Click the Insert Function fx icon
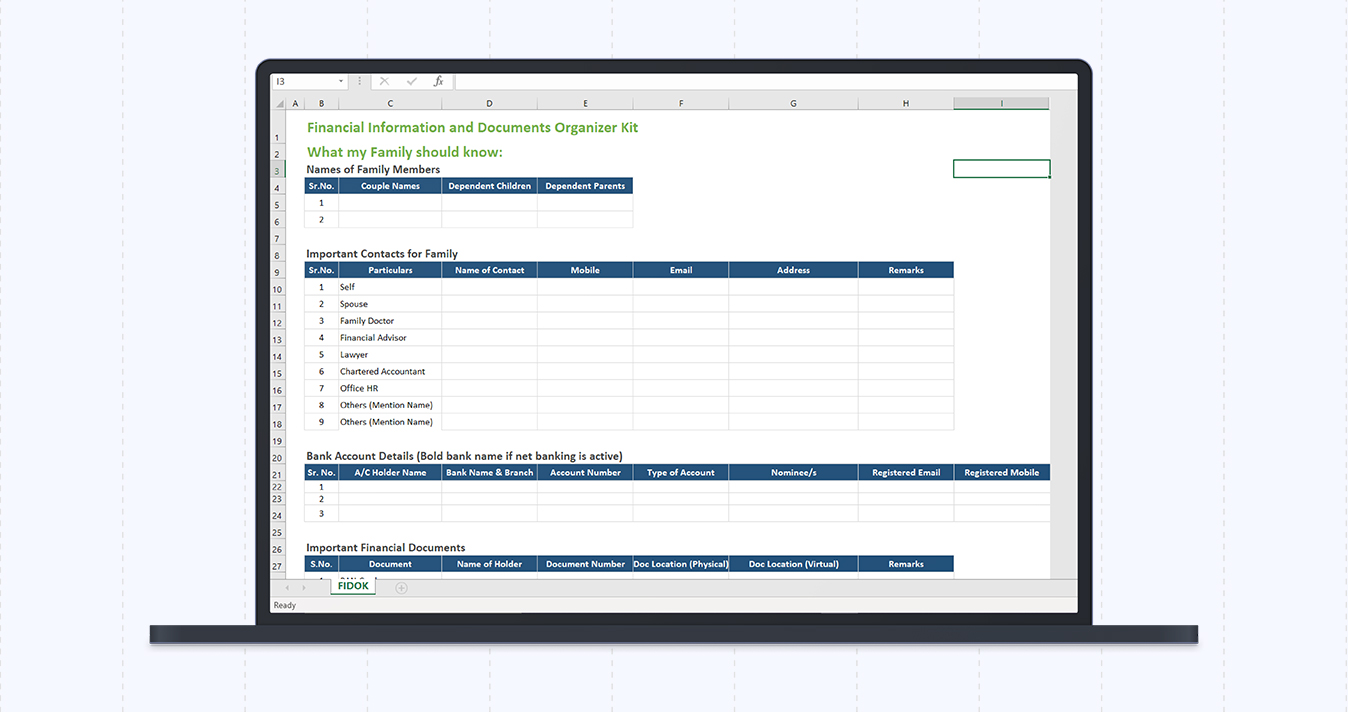 coord(438,81)
